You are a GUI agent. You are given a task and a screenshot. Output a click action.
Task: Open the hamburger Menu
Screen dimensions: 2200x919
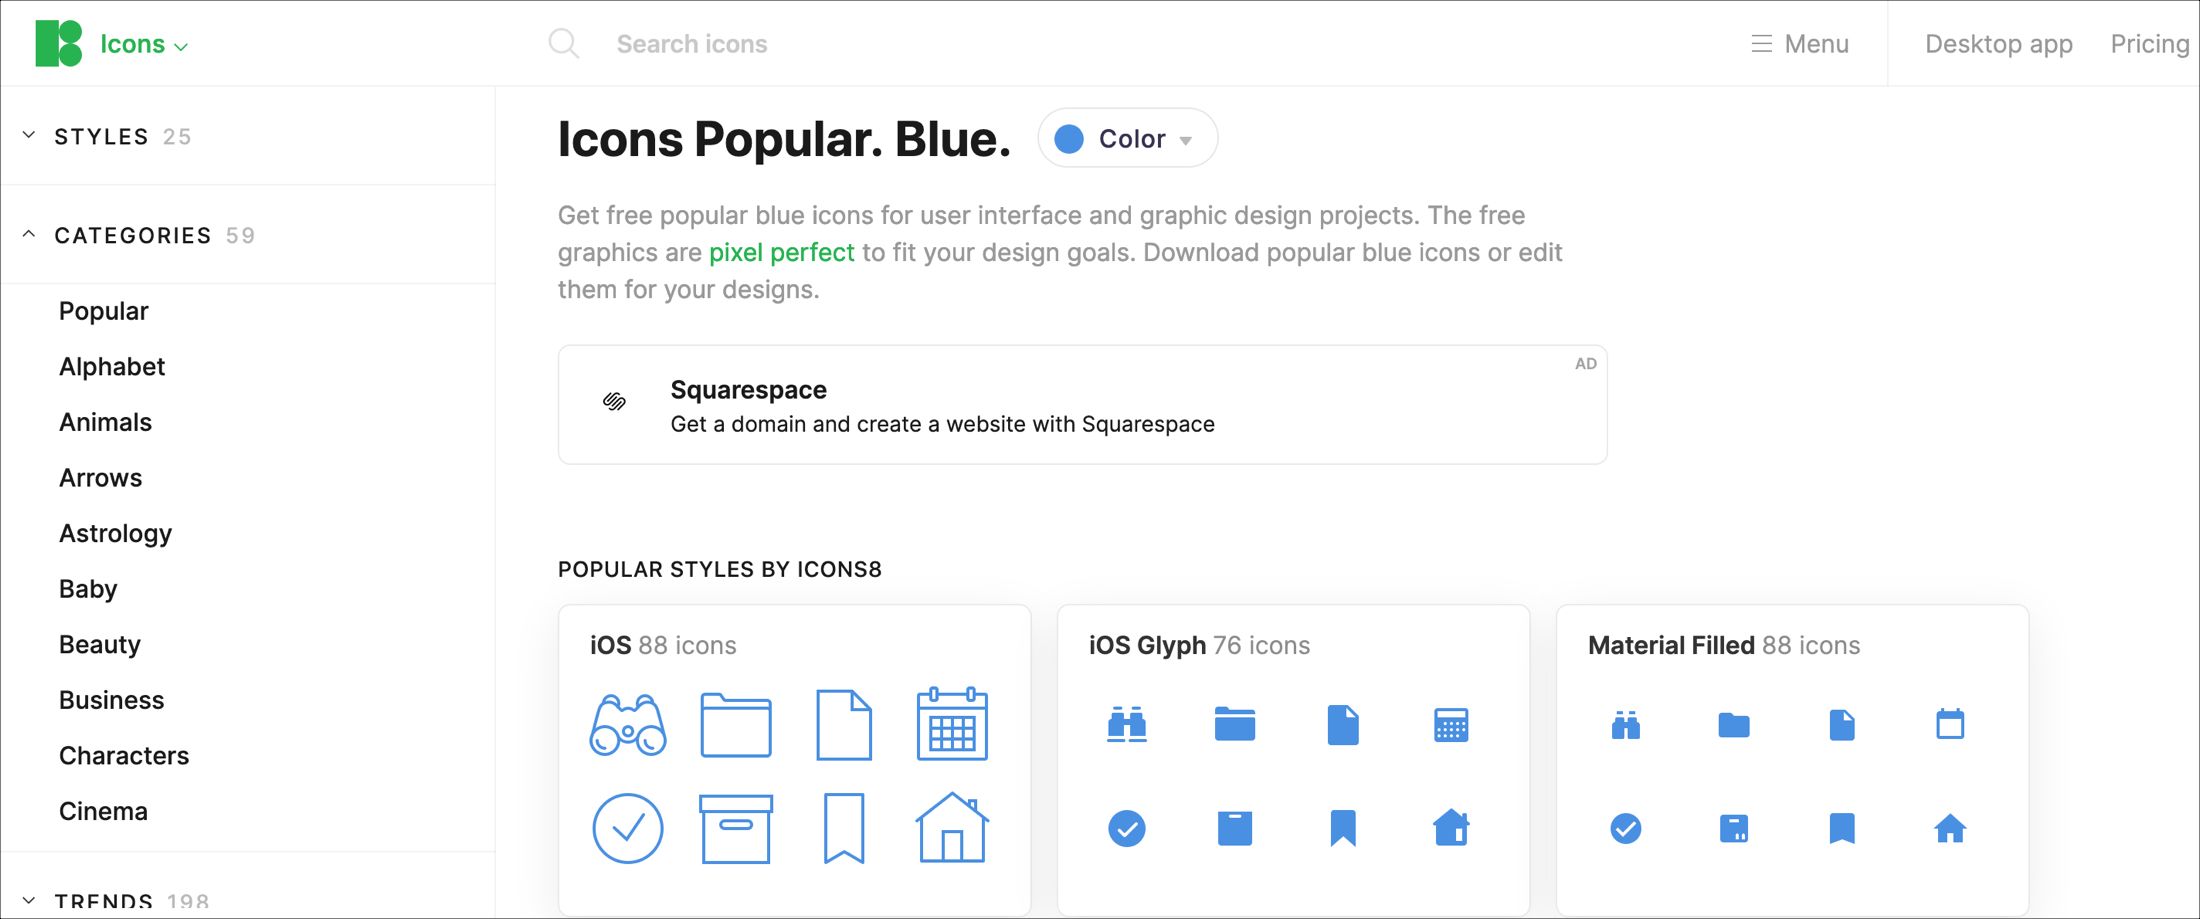pyautogui.click(x=1800, y=44)
